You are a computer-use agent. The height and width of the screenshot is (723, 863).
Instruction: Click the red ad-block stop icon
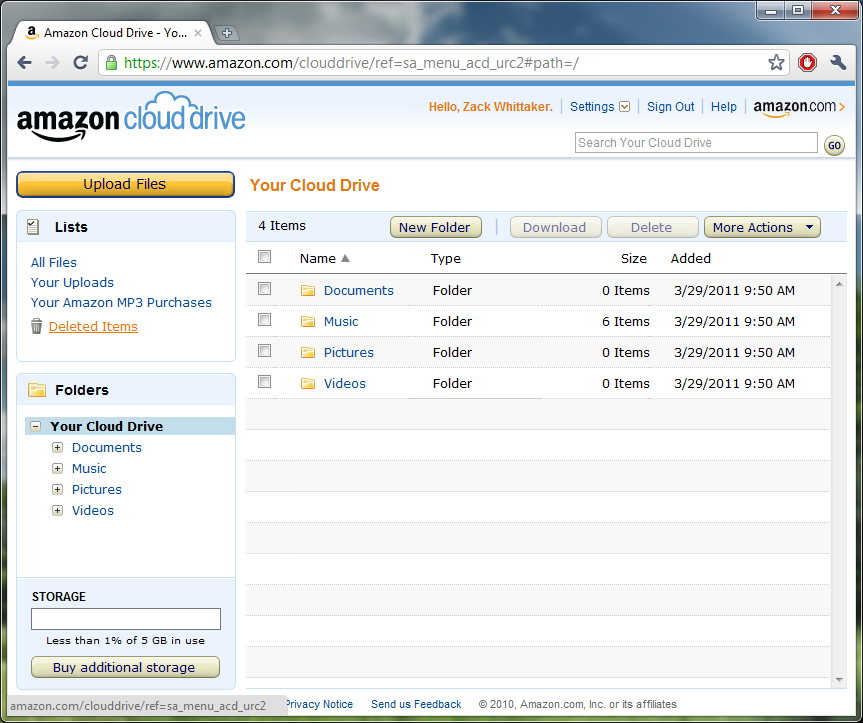807,63
